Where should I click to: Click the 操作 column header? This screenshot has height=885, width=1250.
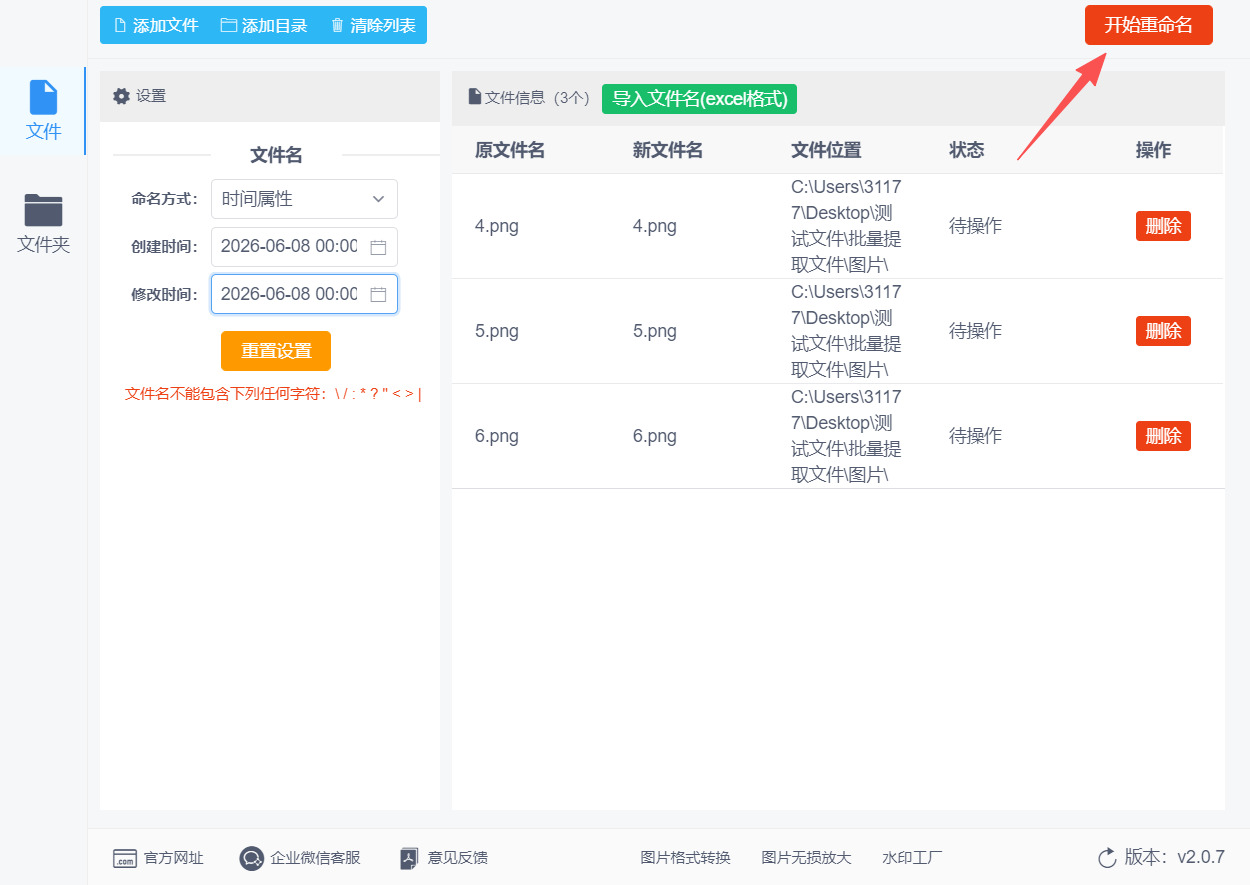pyautogui.click(x=1154, y=150)
